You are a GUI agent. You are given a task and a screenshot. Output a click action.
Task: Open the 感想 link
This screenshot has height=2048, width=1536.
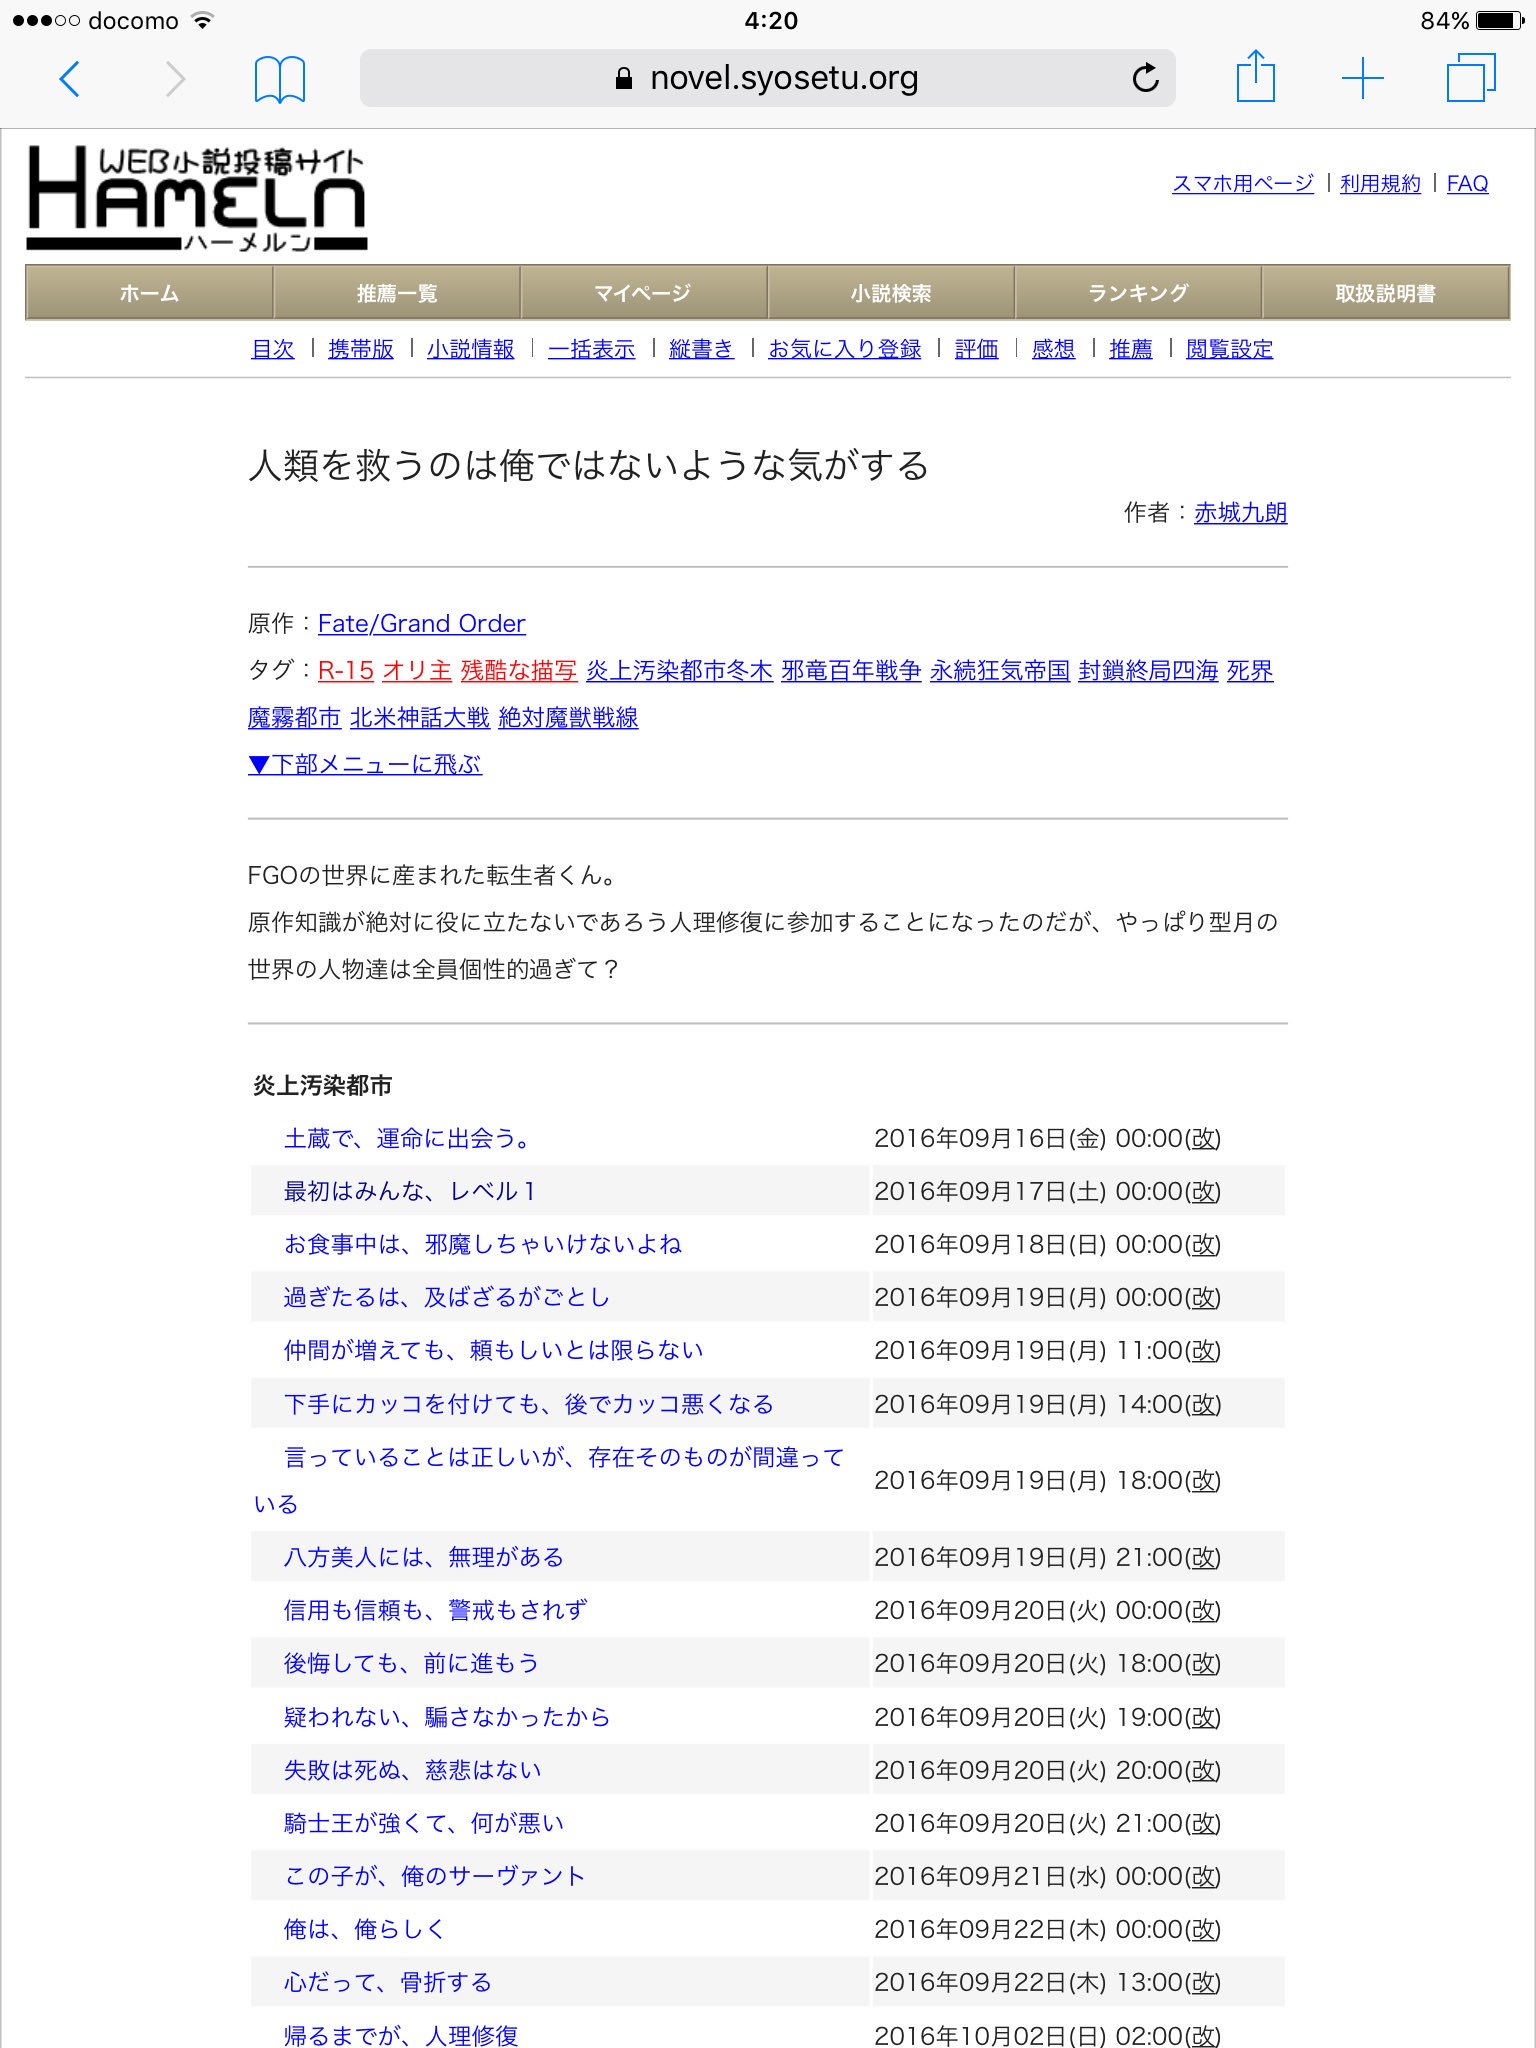pos(1053,349)
